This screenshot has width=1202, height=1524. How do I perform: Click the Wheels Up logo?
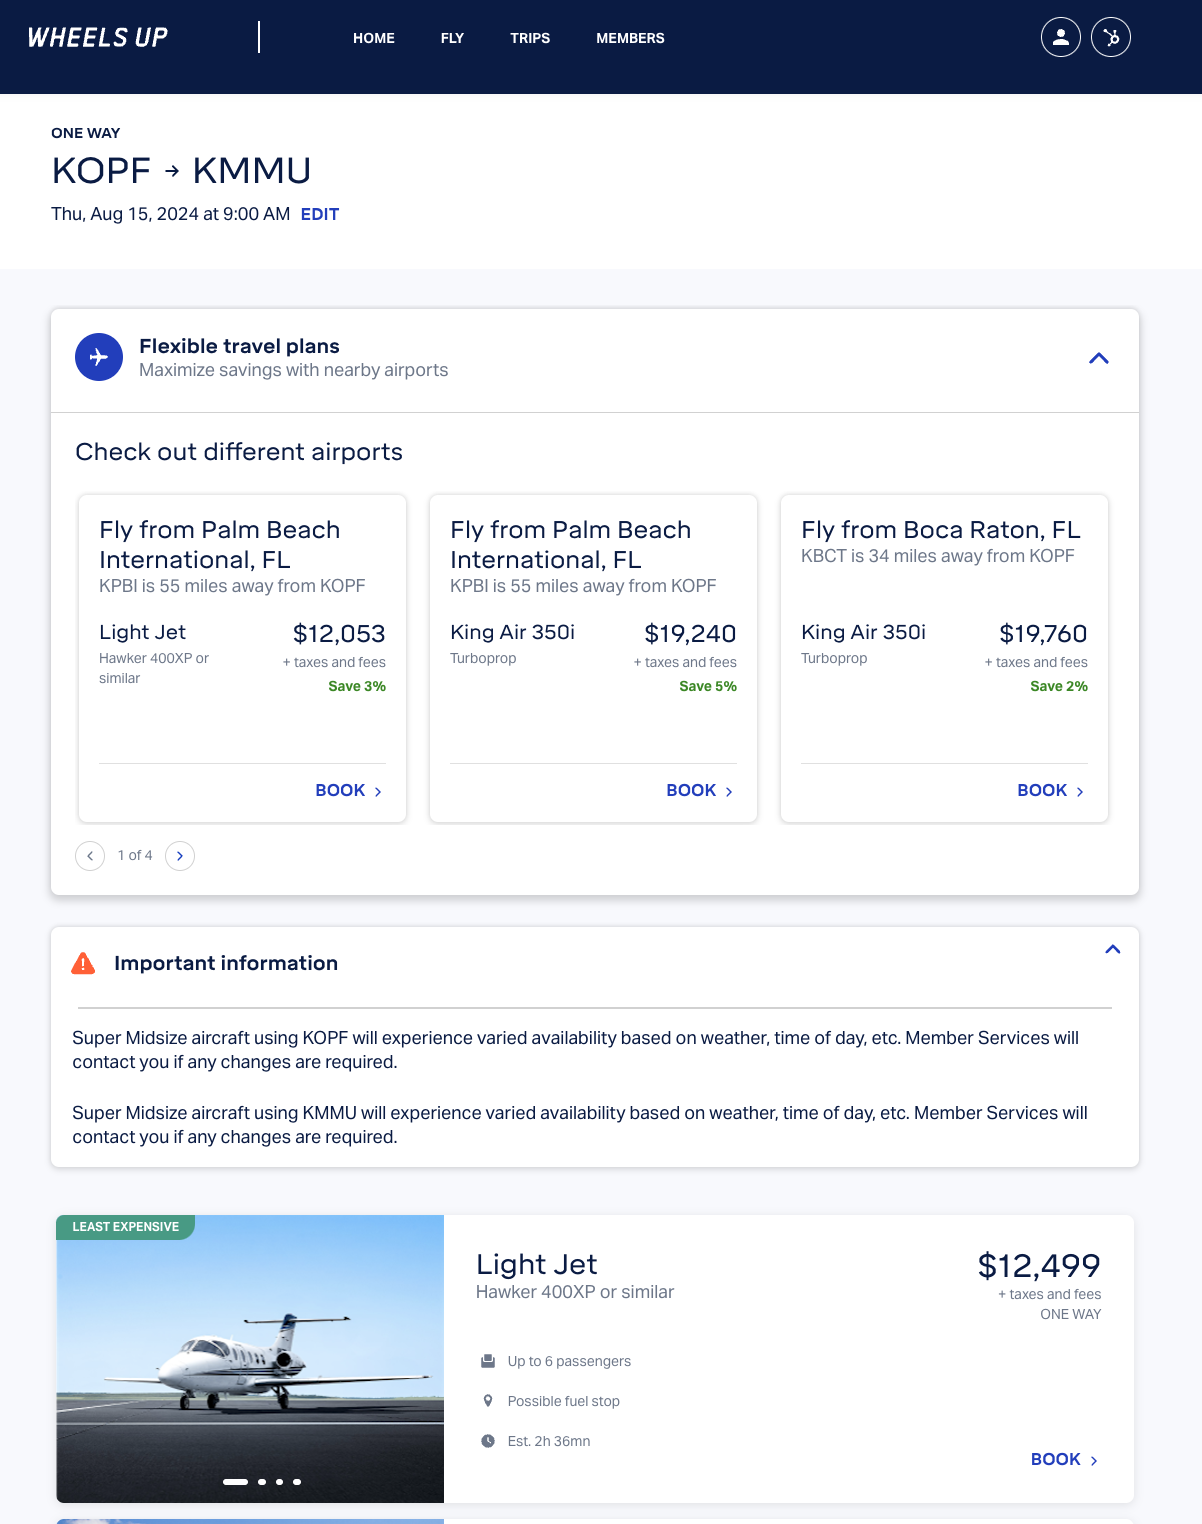97,37
